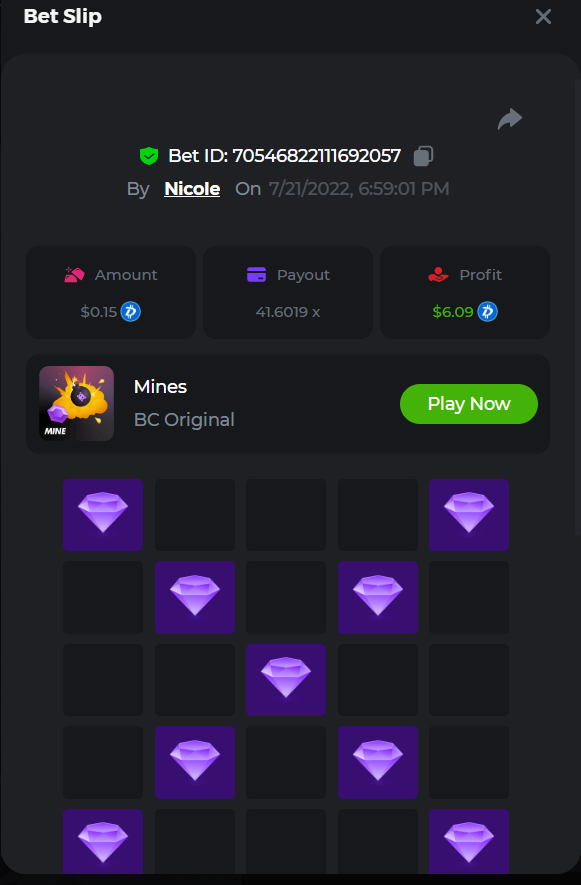Close the Bet Slip dialog
581x885 pixels.
pyautogui.click(x=543, y=16)
